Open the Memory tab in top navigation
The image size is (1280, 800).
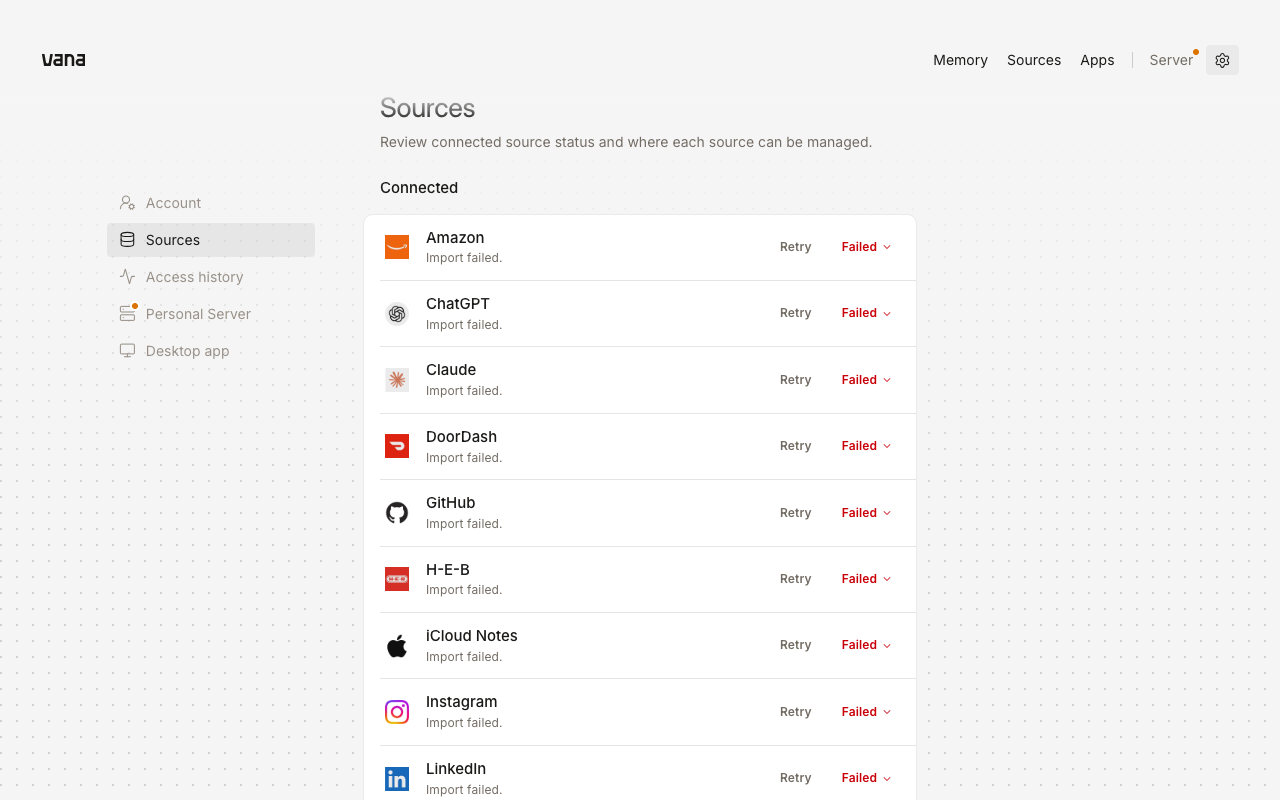coord(960,60)
